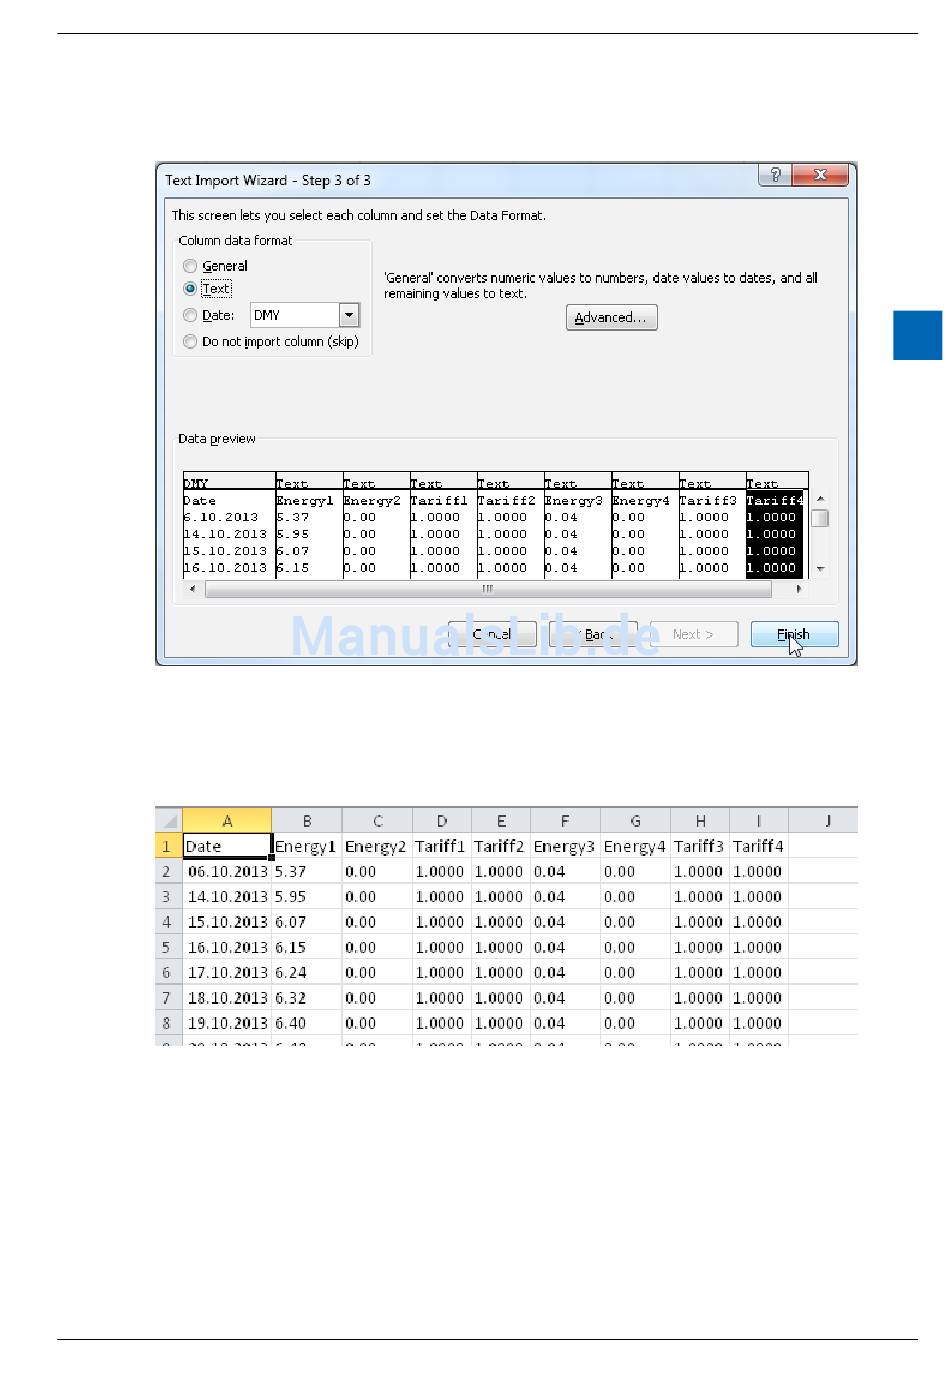Select spreadsheet column F header
The height and width of the screenshot is (1378, 950).
tap(565, 820)
